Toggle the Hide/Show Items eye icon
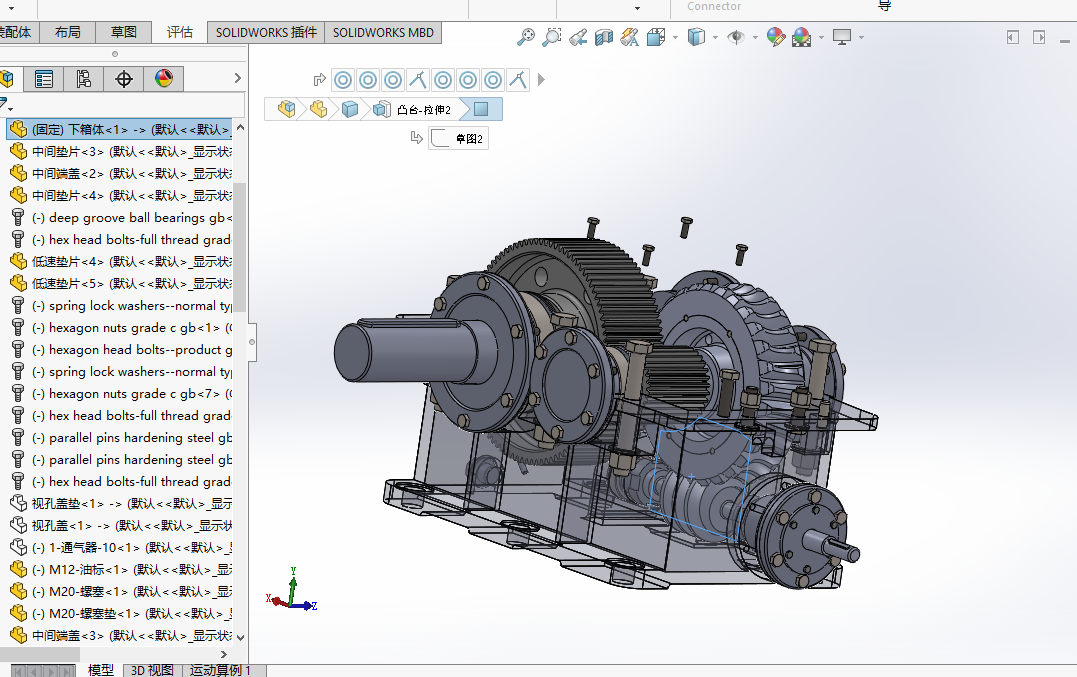Viewport: 1077px width, 677px height. click(736, 37)
